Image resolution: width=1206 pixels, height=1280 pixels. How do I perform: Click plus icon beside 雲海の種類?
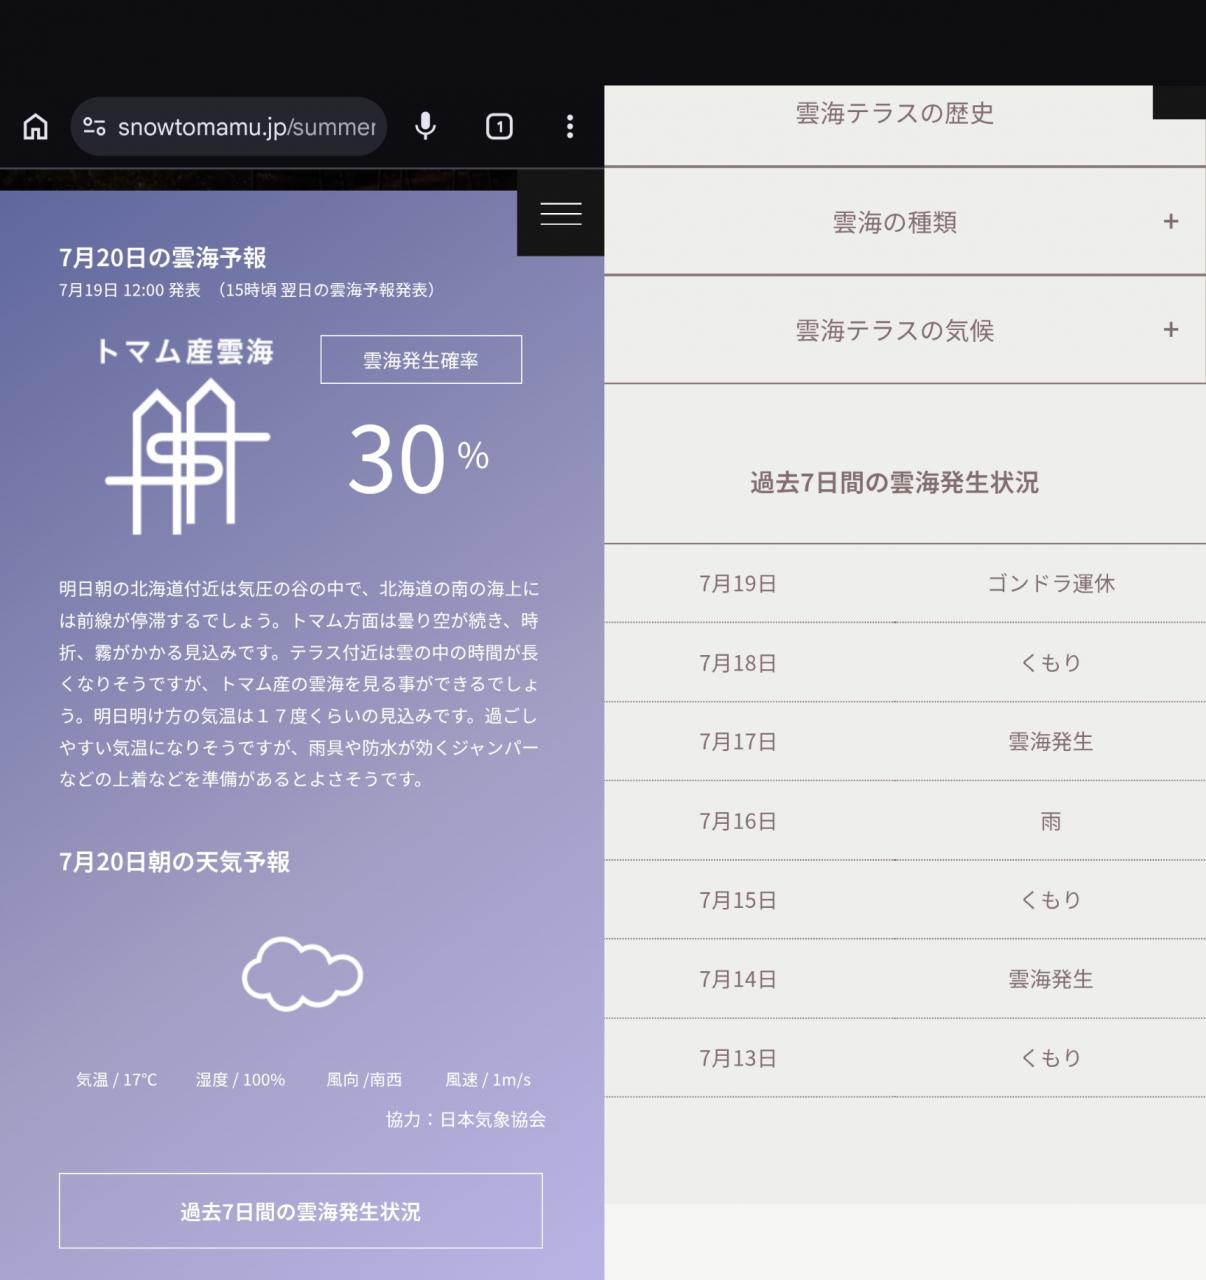[1171, 222]
